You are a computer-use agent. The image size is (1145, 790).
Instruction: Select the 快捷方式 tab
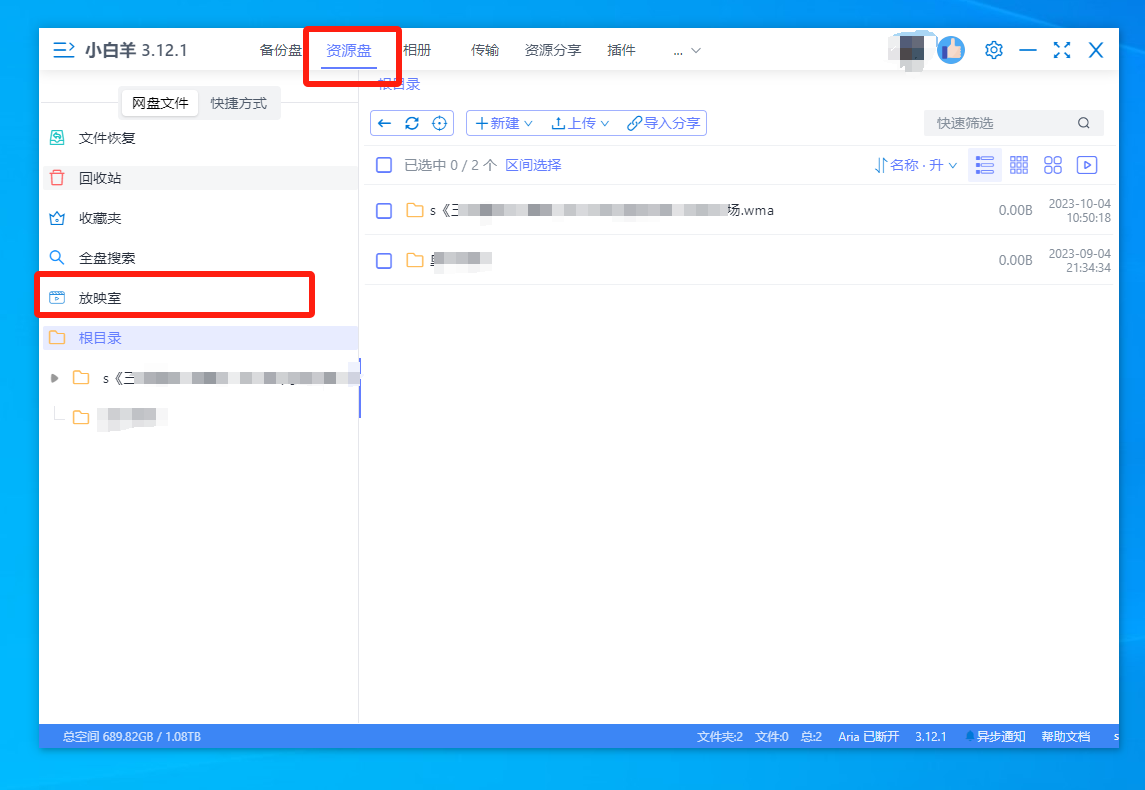point(239,103)
